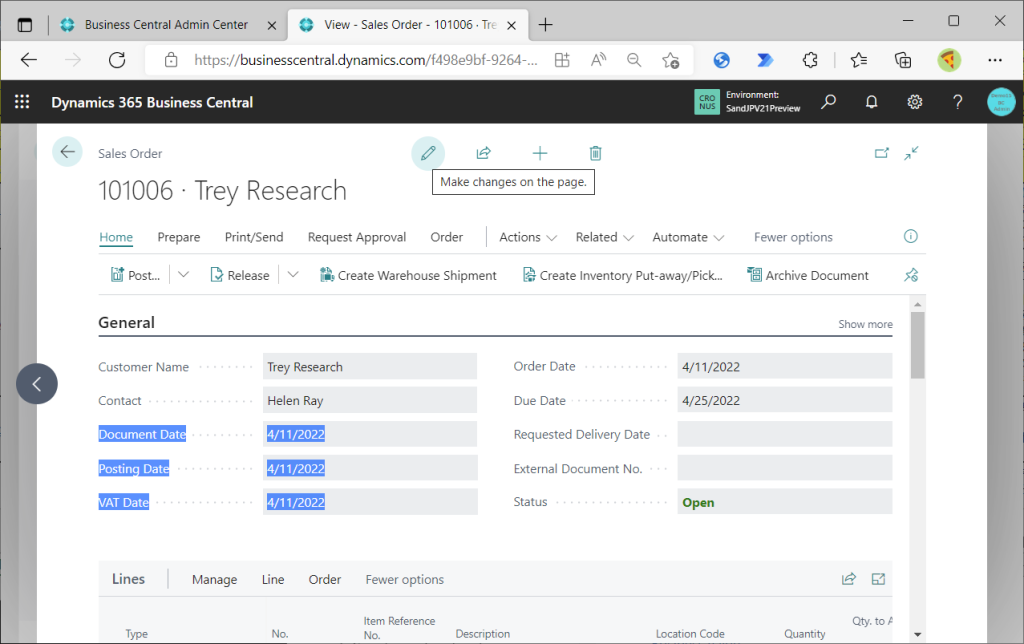Expand the Post split-button dropdown arrow
The width and height of the screenshot is (1024, 644).
(184, 275)
